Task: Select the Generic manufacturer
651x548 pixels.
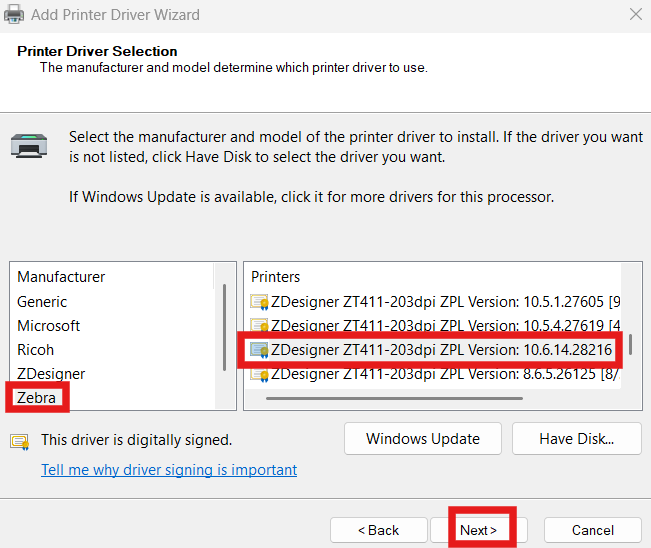Action: click(42, 302)
